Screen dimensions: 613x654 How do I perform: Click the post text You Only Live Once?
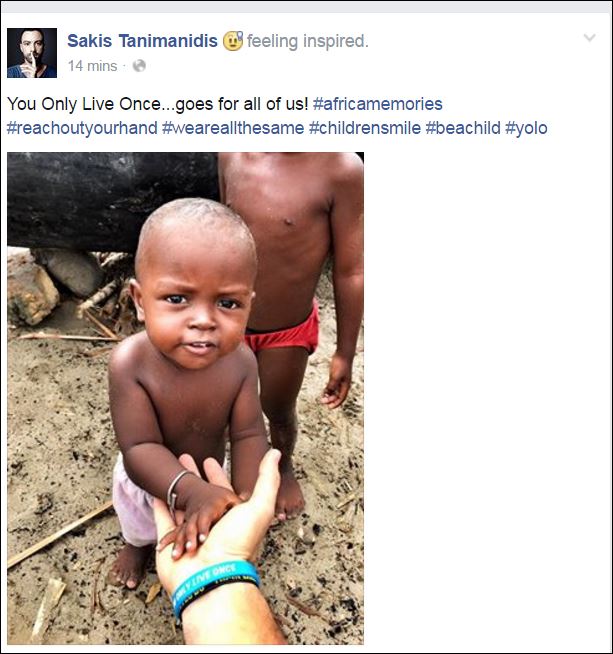click(x=83, y=104)
